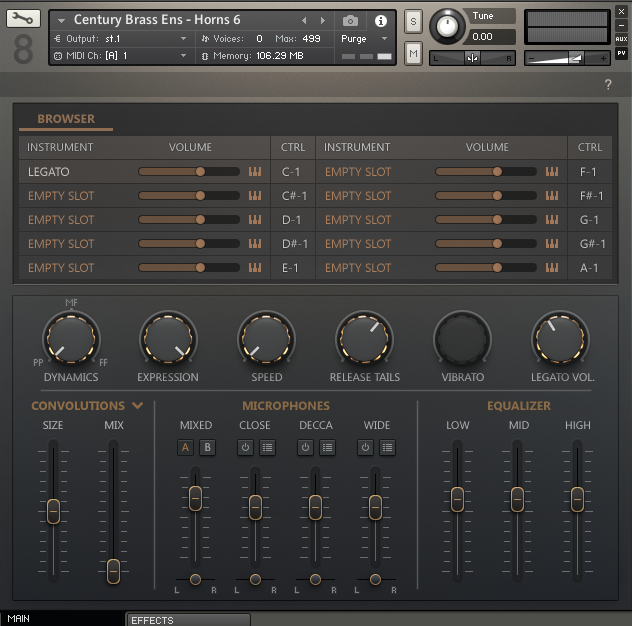The height and width of the screenshot is (626, 632).
Task: Enable the WIDE microphone power button
Action: coord(365,447)
